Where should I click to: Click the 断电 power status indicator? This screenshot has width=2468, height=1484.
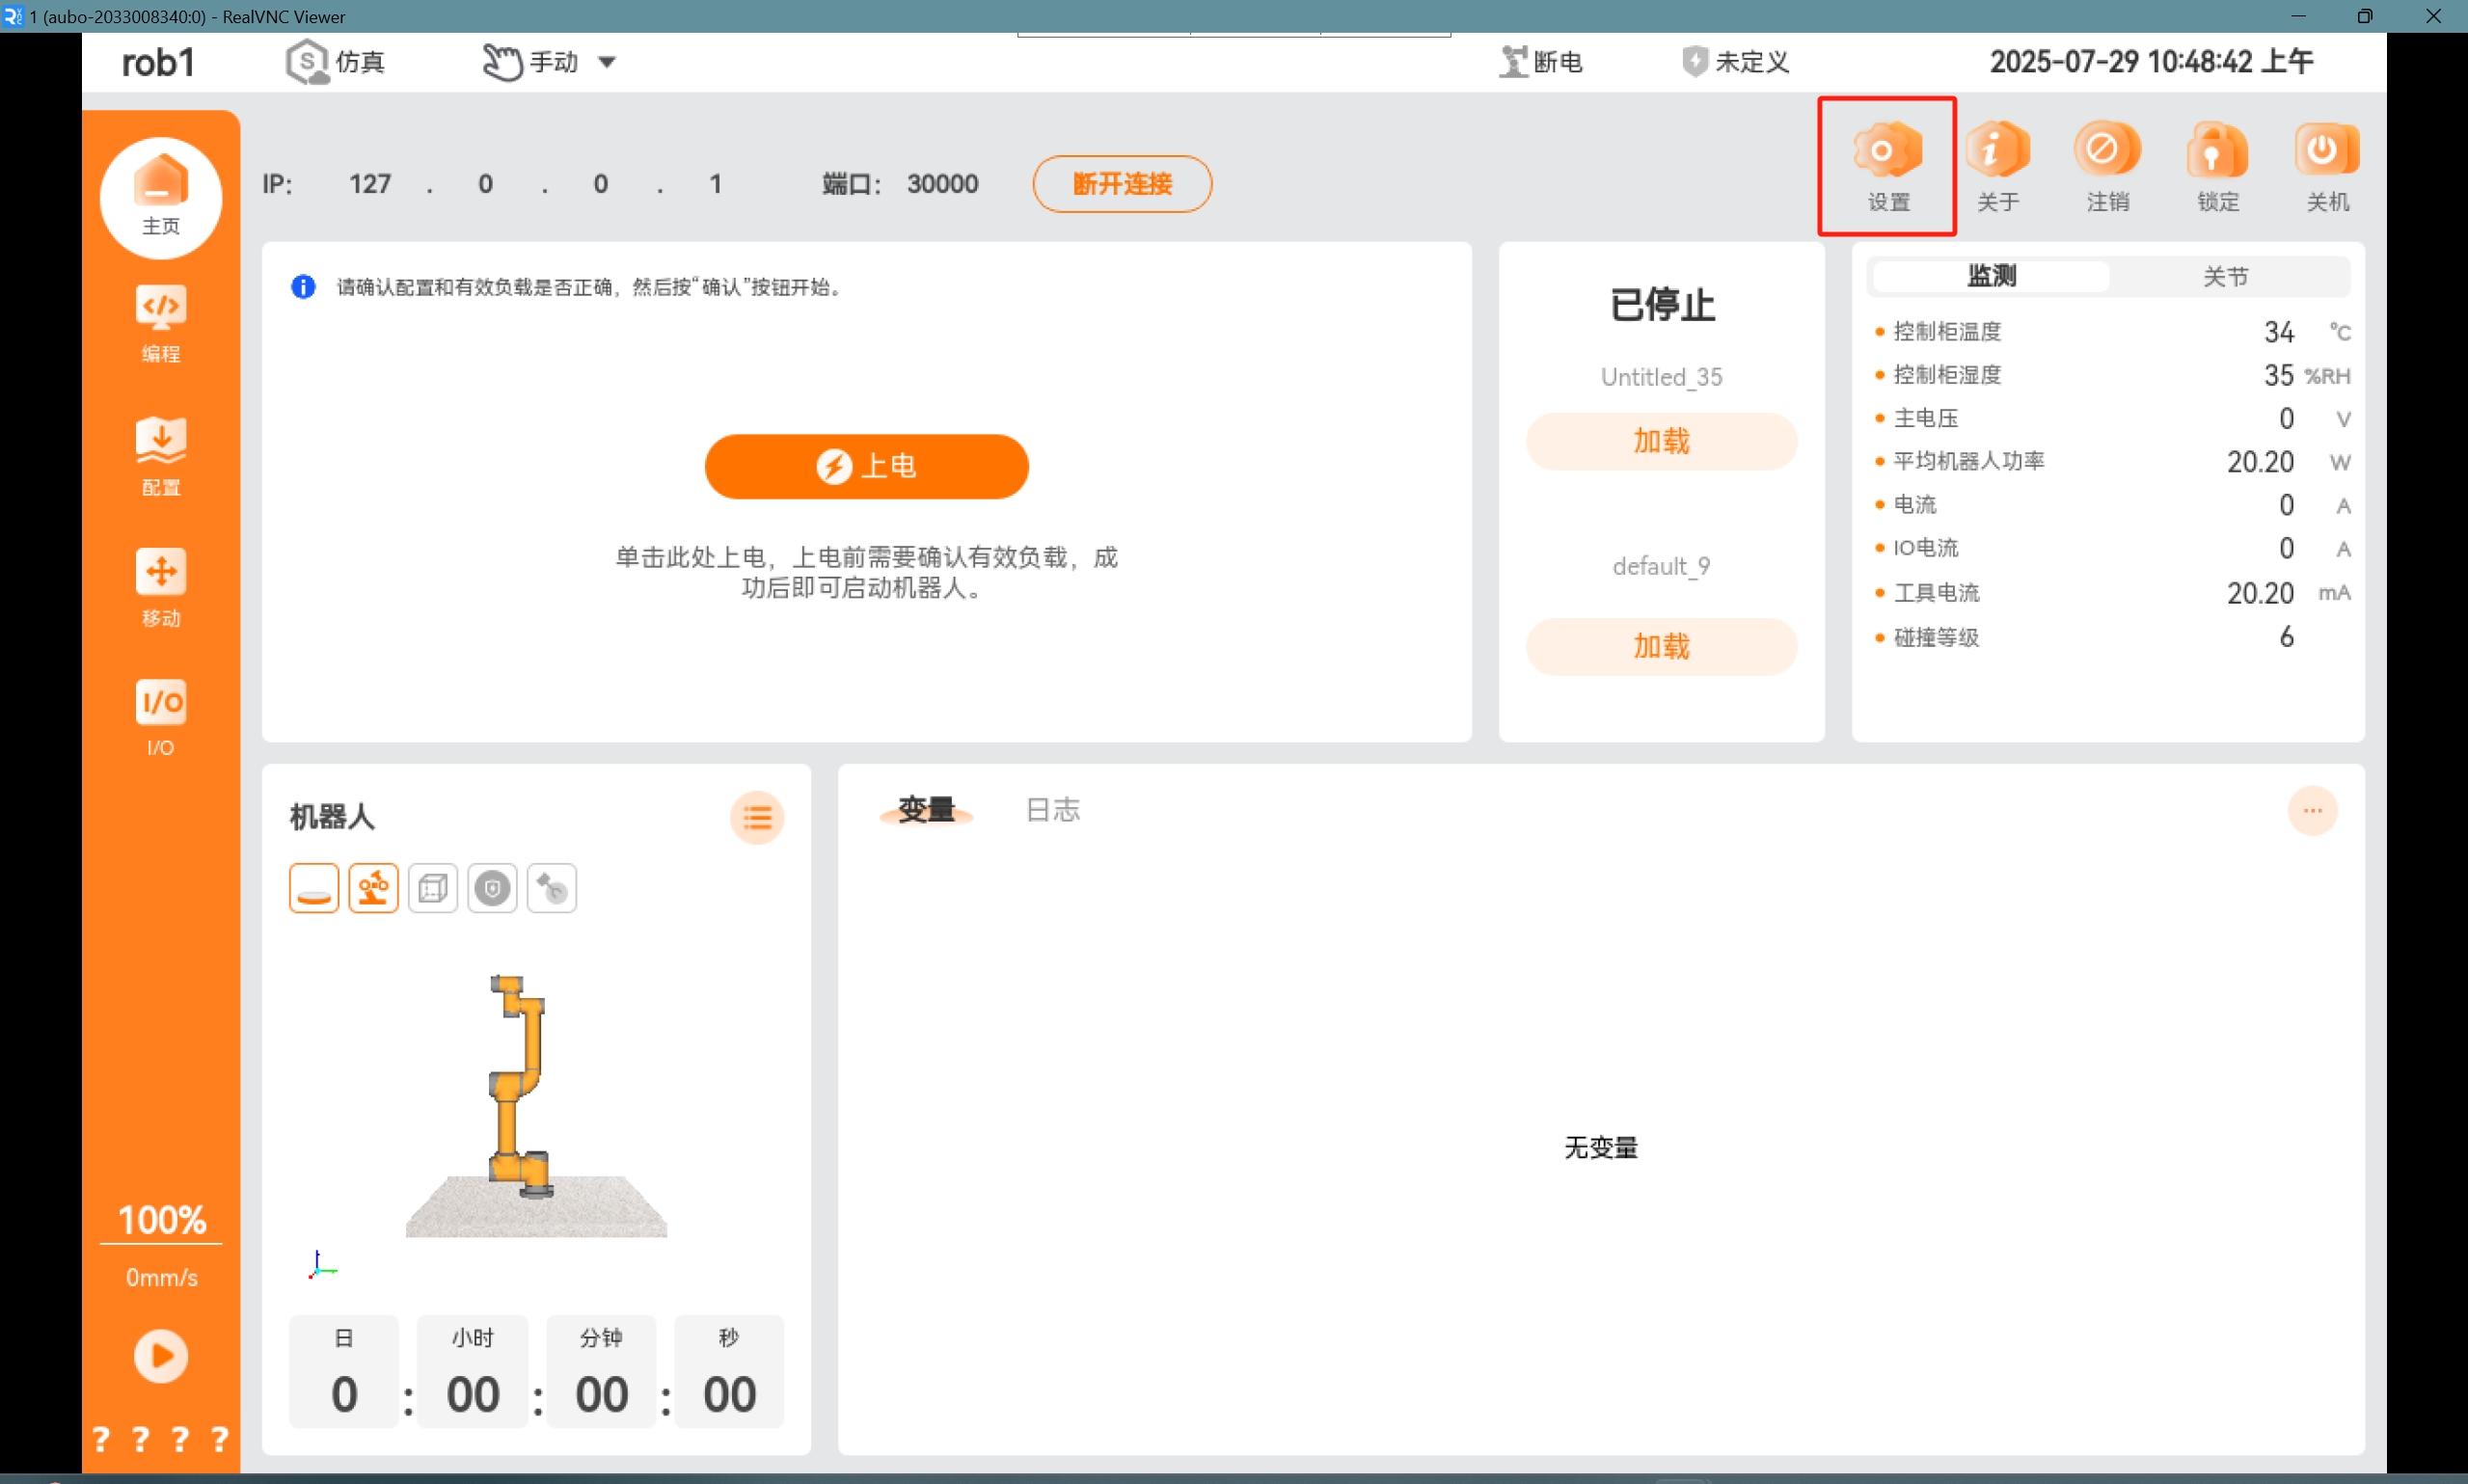pos(1541,62)
